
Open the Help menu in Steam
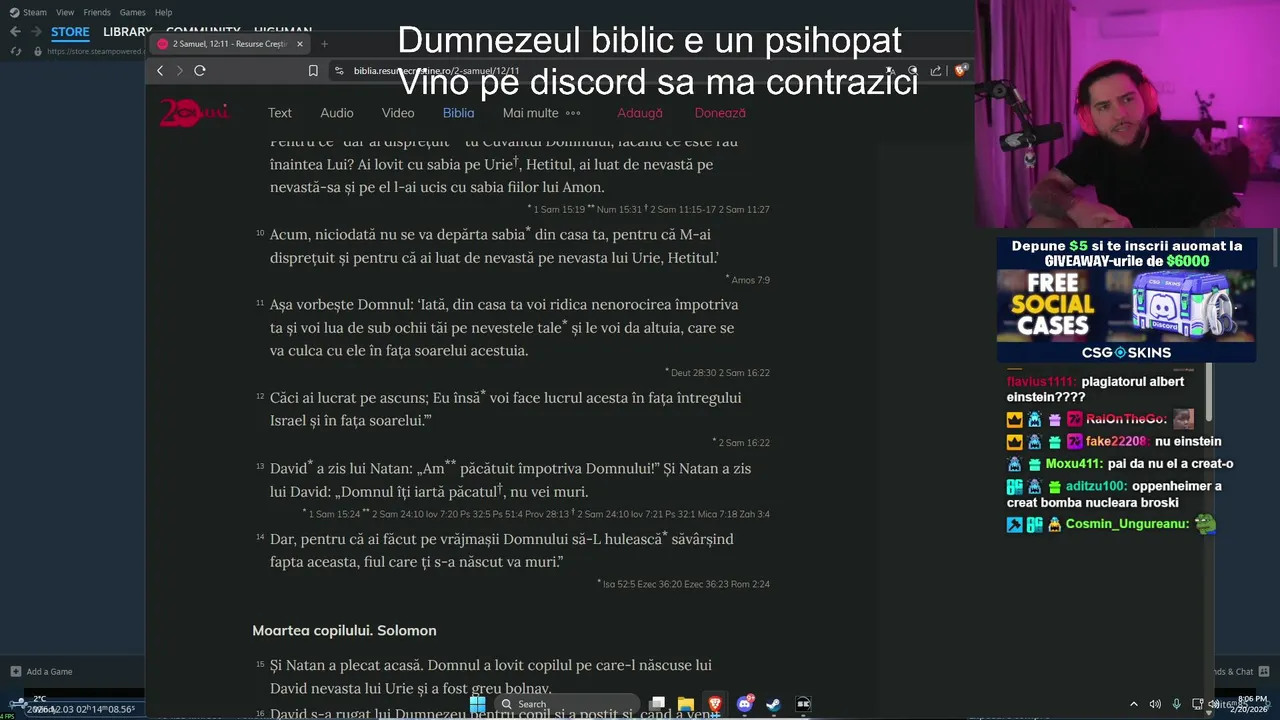coord(163,12)
